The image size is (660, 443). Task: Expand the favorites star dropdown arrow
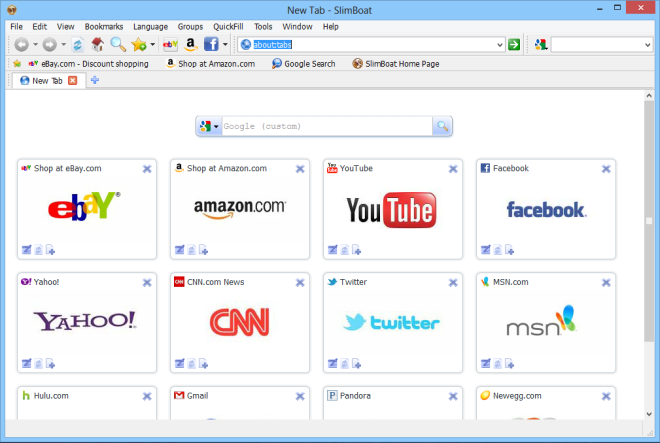pos(152,45)
